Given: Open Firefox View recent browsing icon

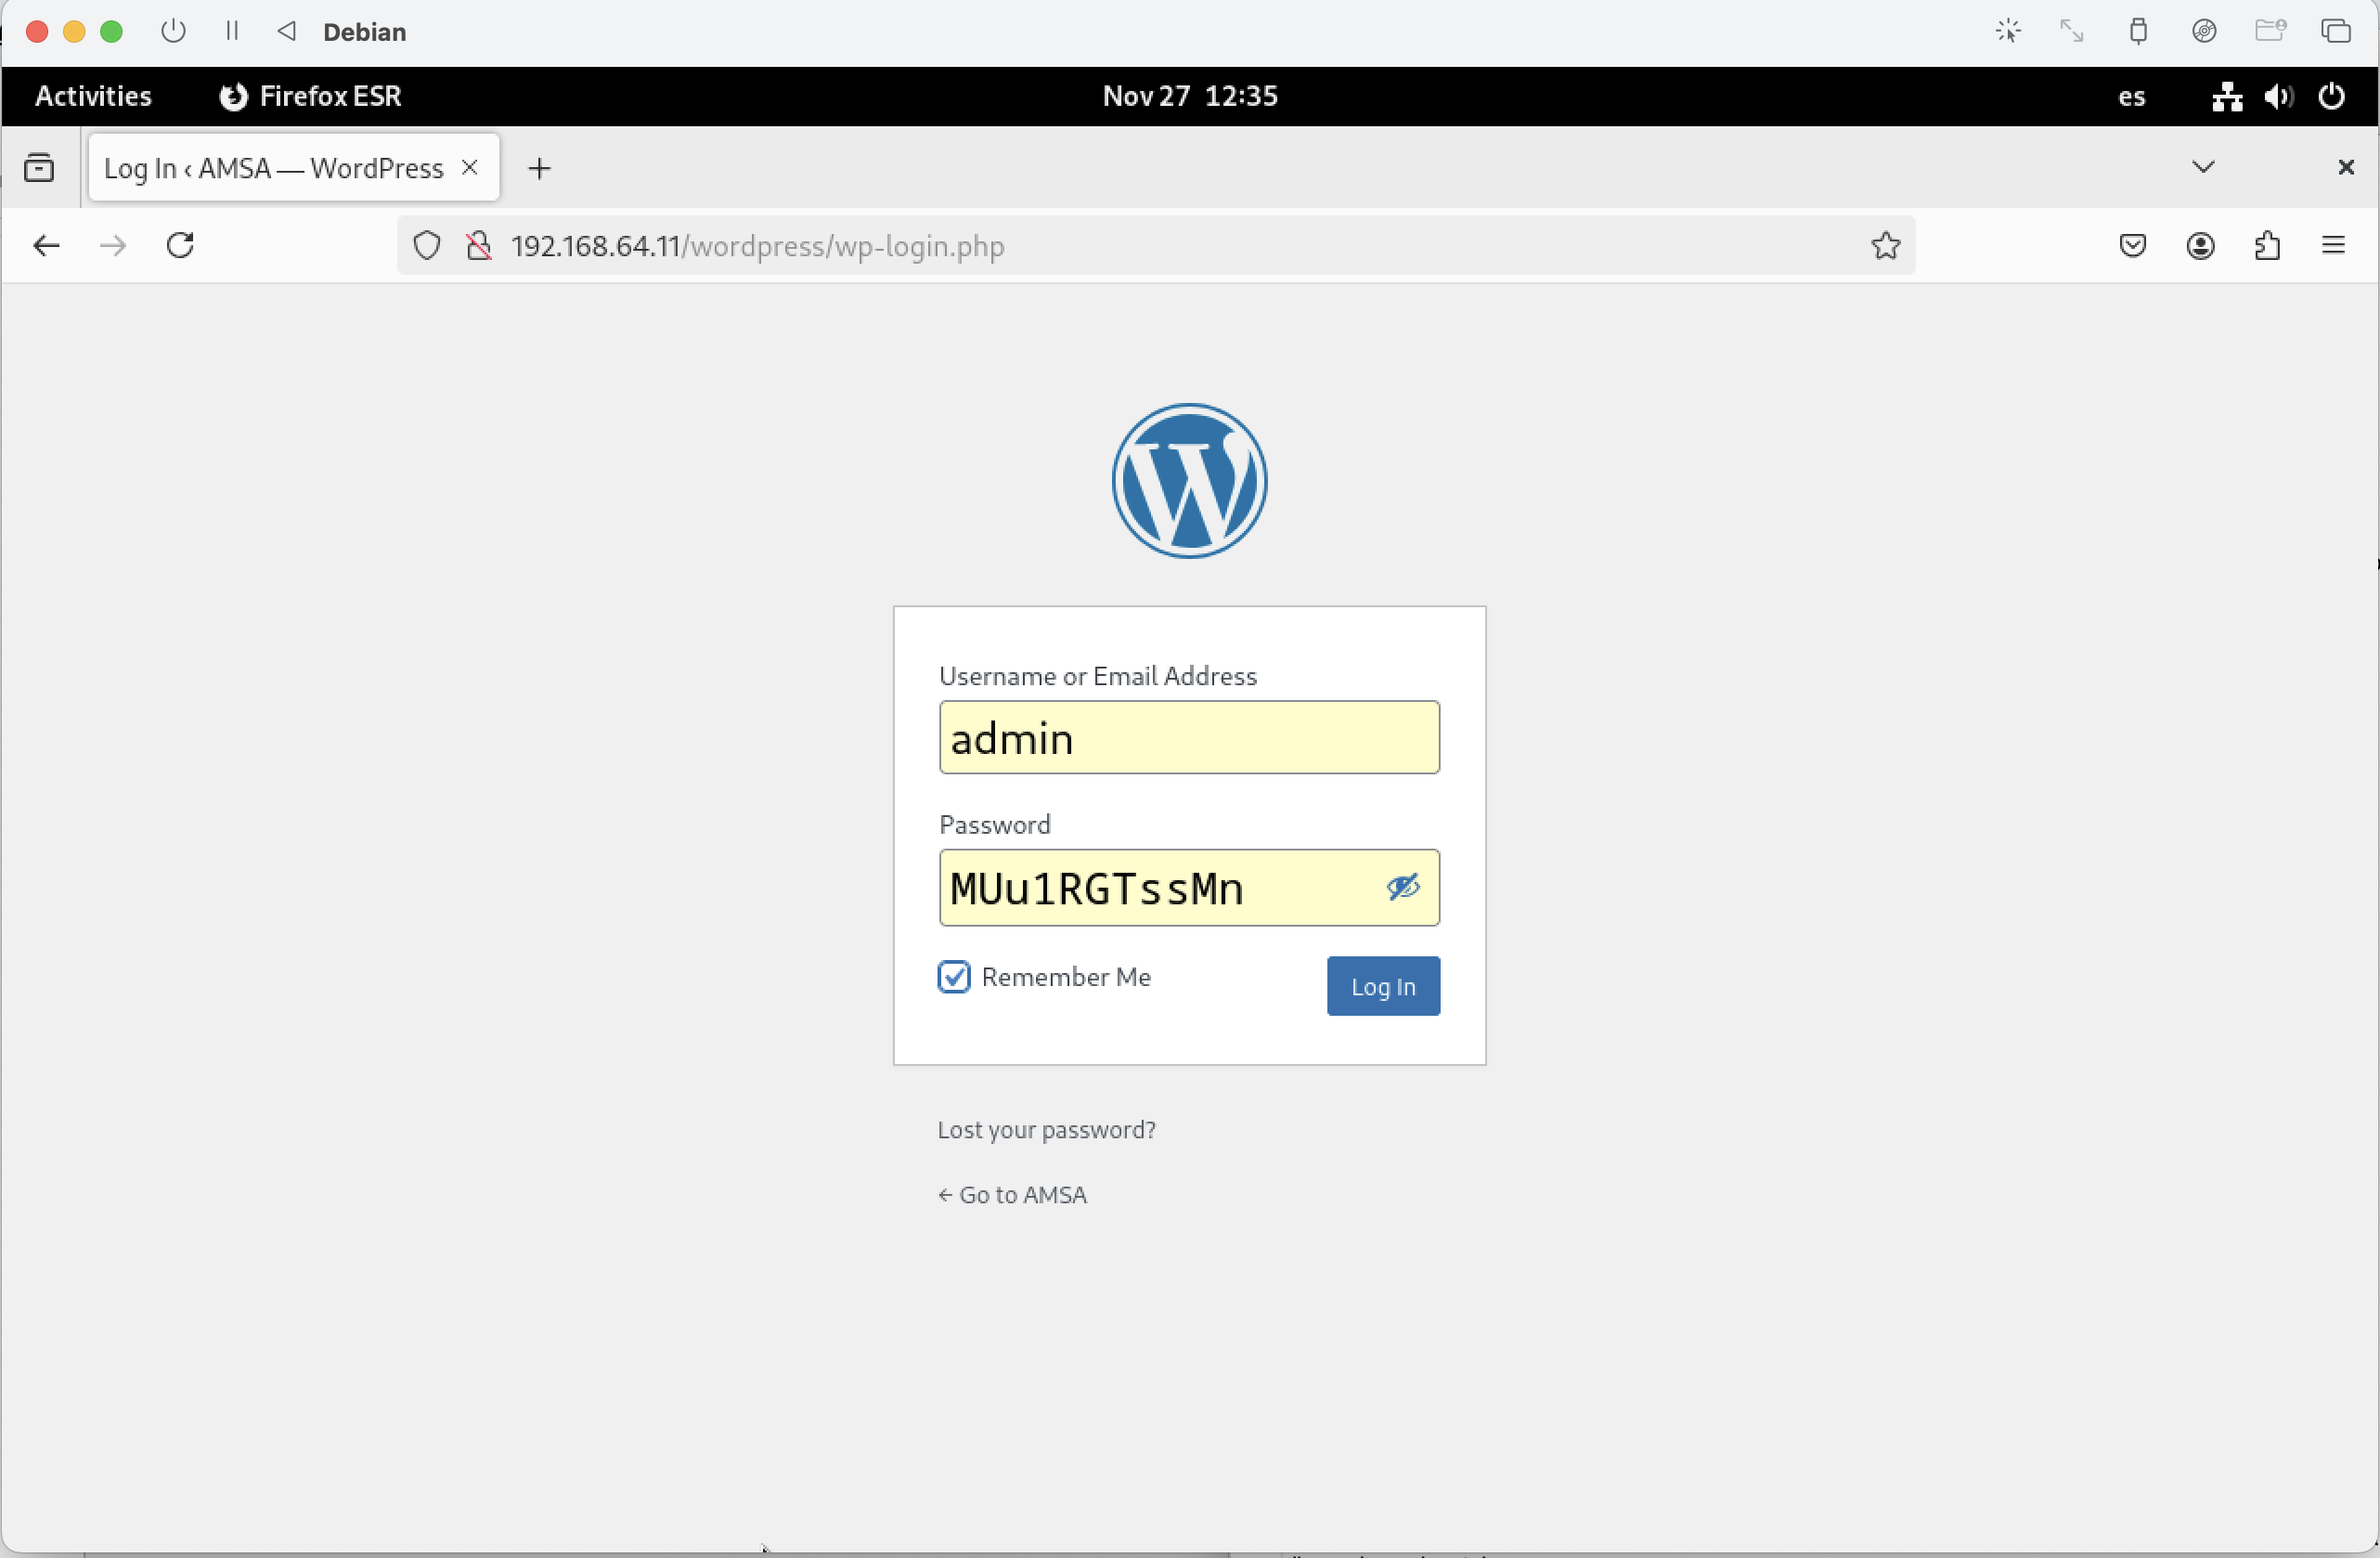Looking at the screenshot, I should point(39,167).
